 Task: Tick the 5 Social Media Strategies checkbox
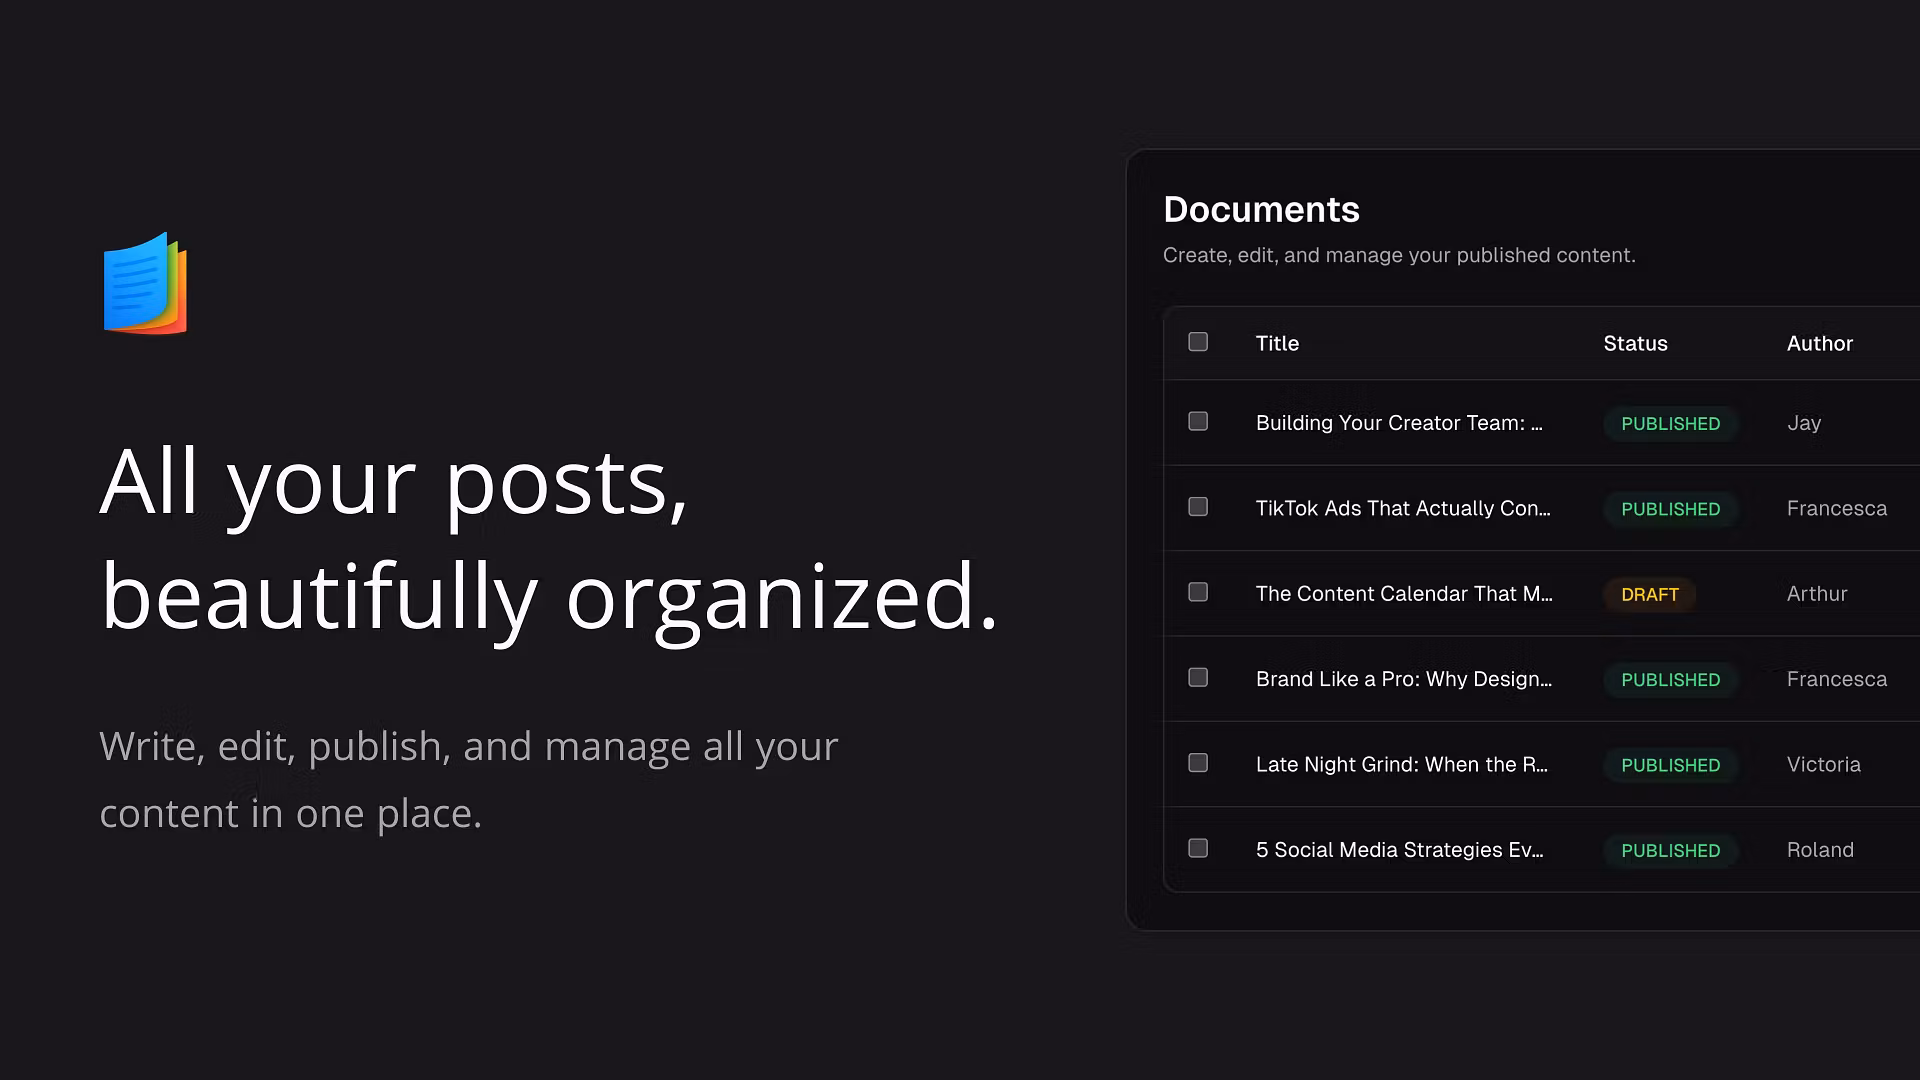click(1198, 849)
